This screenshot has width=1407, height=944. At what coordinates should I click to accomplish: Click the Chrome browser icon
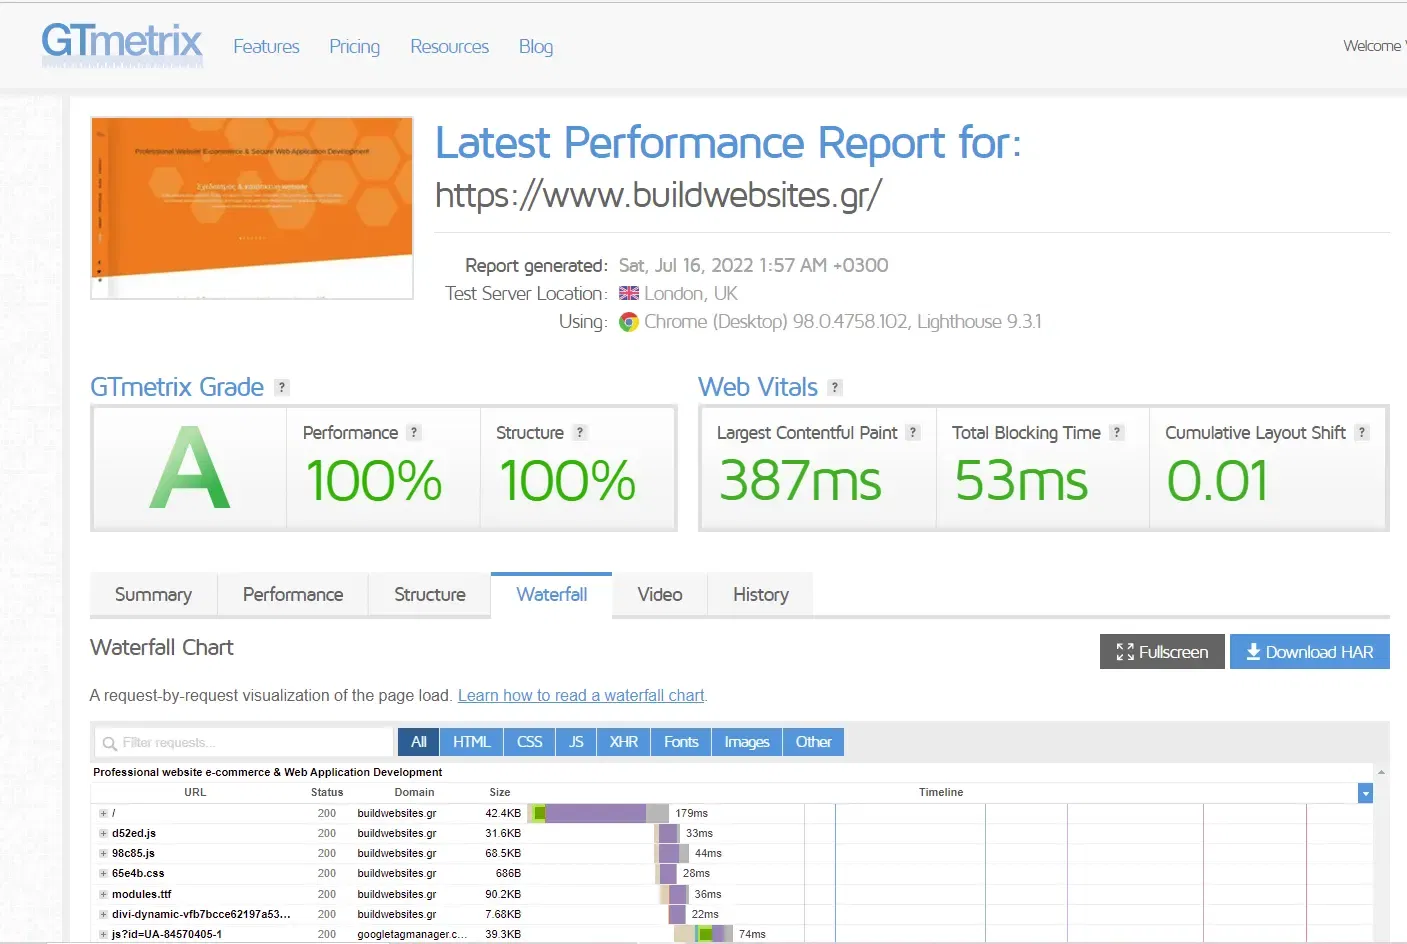(x=629, y=322)
